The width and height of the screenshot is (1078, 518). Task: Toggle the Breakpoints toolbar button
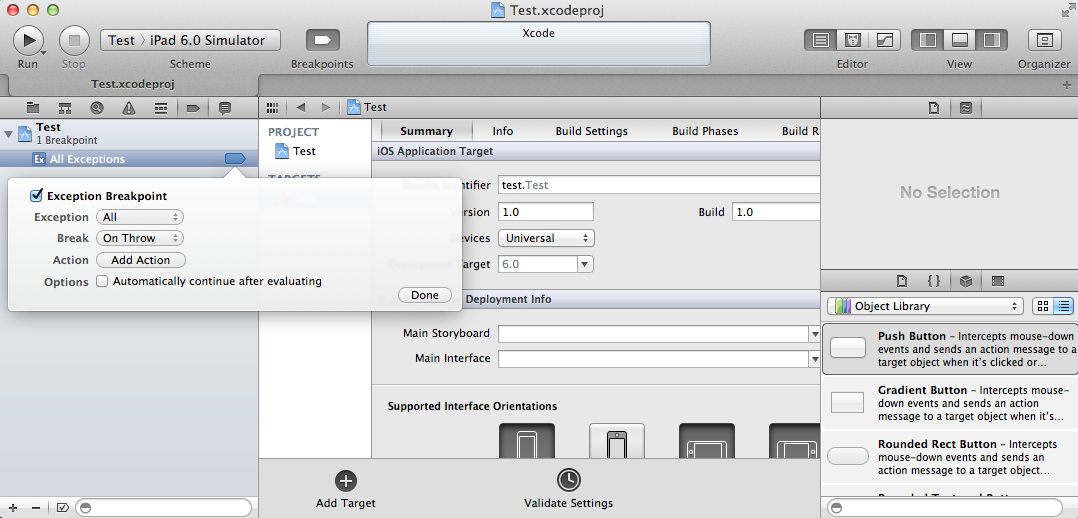[322, 40]
